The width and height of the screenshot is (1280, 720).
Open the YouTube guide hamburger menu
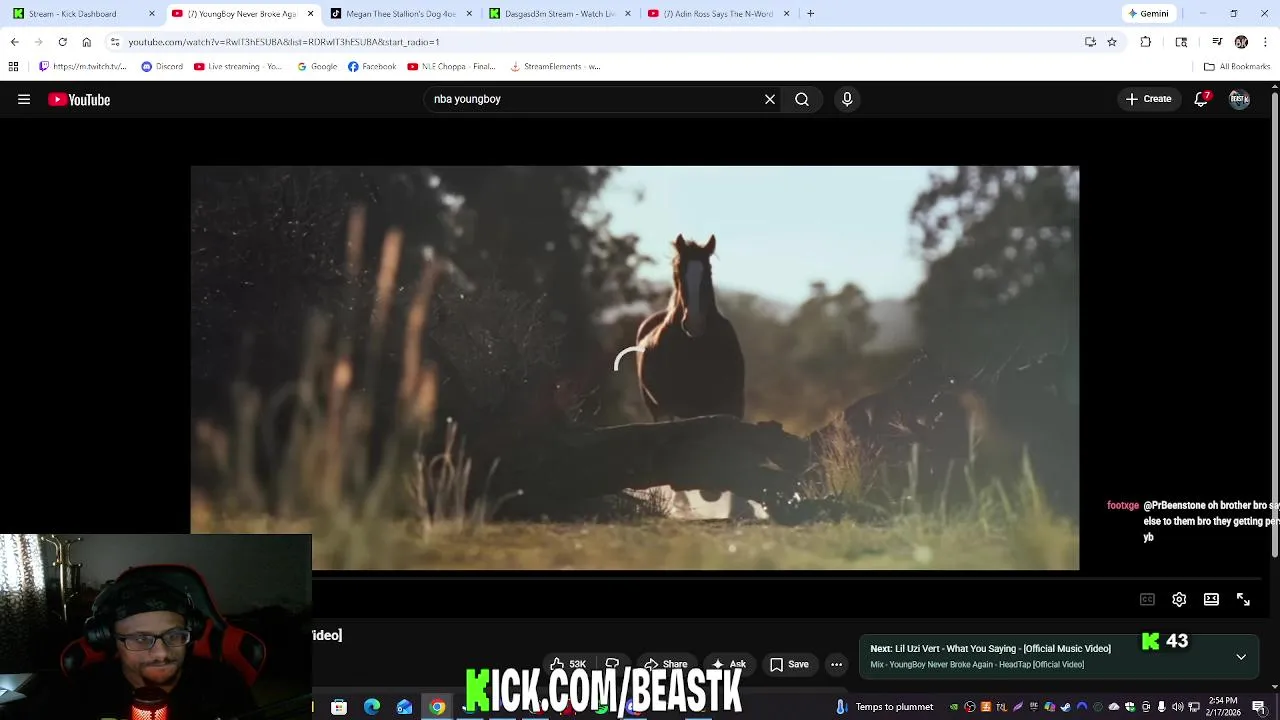(x=24, y=99)
